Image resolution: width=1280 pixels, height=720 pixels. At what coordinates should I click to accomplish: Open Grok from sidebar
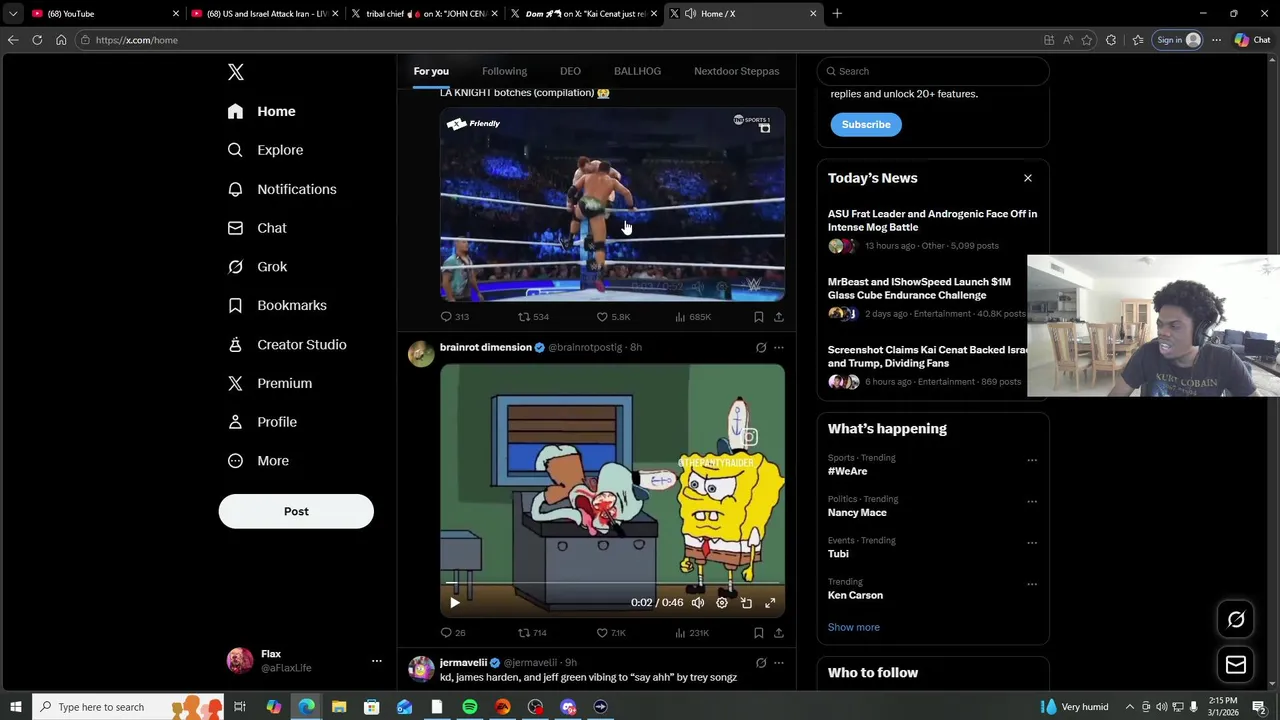(x=257, y=267)
